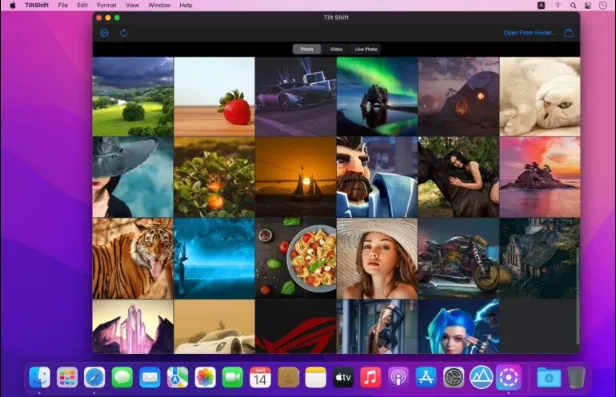Switch to the Photo tab
Image resolution: width=616 pixels, height=397 pixels.
(307, 49)
